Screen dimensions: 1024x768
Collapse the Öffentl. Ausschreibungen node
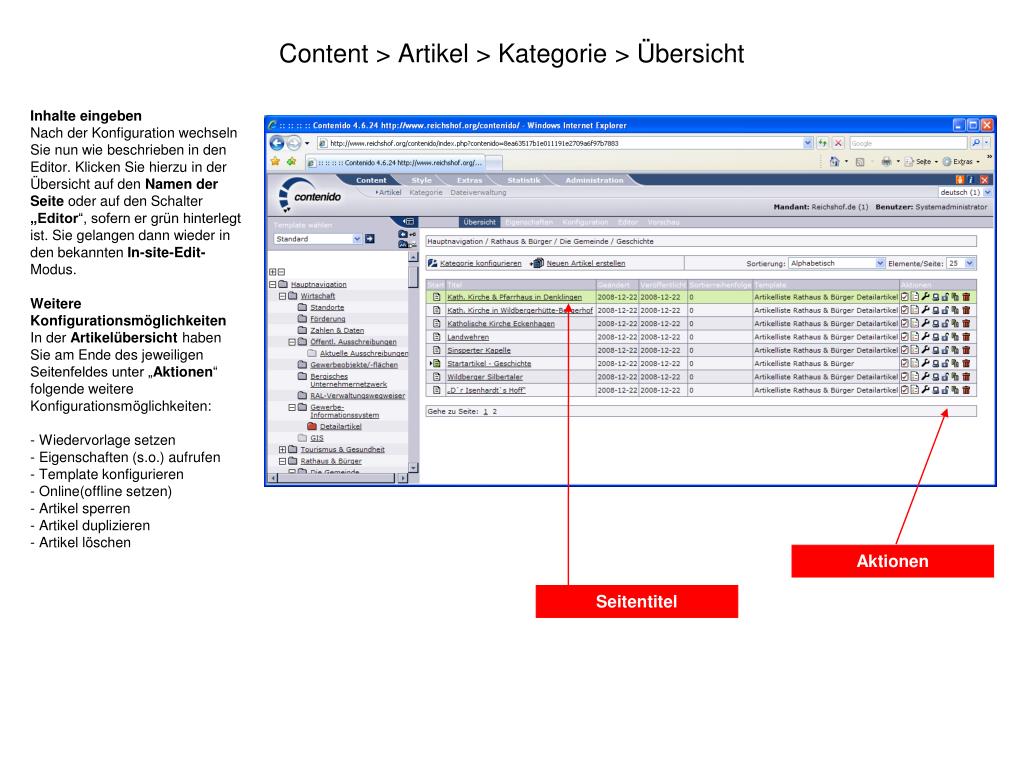[x=292, y=342]
